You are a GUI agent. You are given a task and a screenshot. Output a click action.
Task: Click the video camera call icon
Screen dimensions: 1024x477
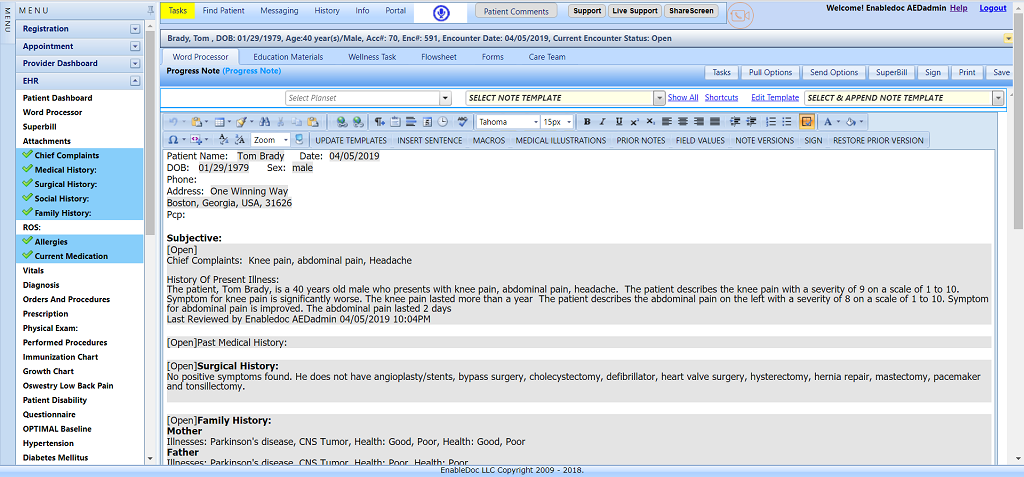coord(741,16)
